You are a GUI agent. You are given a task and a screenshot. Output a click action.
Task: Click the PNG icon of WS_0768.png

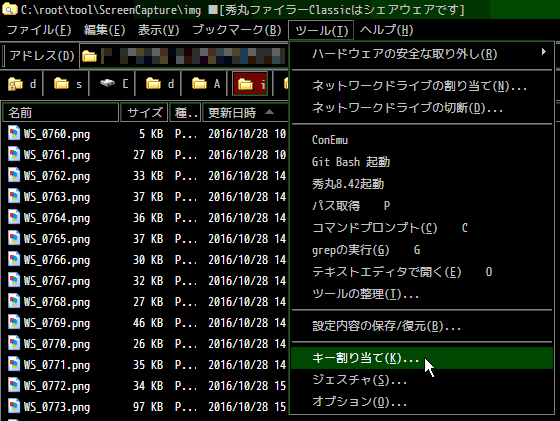(14, 301)
